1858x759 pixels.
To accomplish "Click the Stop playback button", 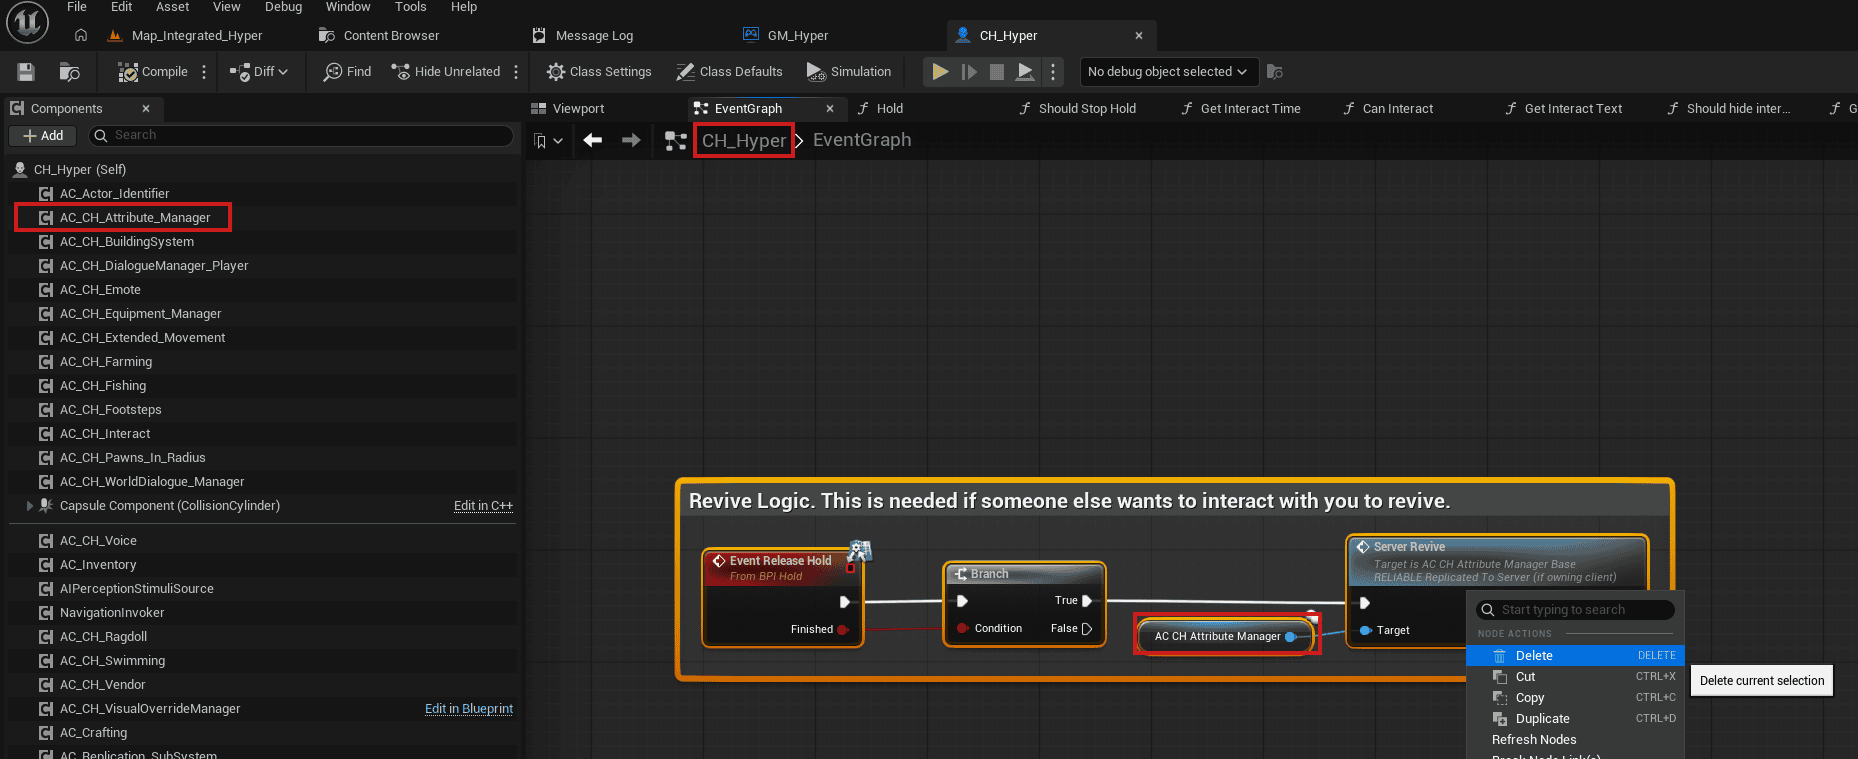I will click(x=997, y=72).
